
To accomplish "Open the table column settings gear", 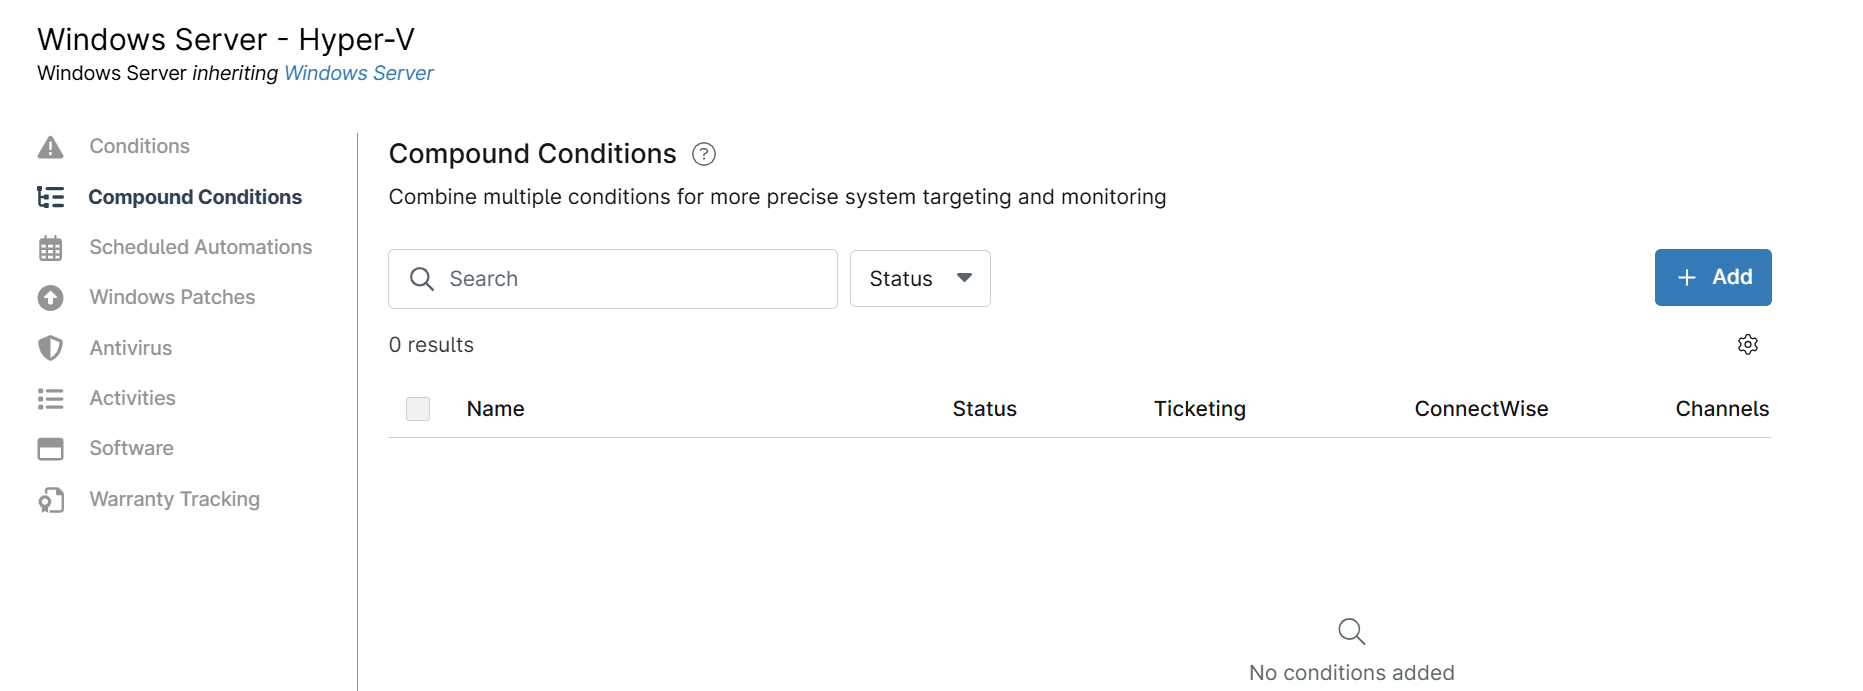I will (1747, 345).
